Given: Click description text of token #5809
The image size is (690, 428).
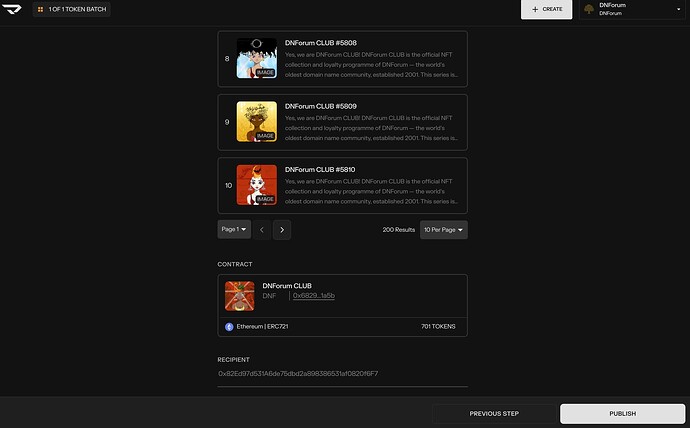Looking at the screenshot, I should [x=371, y=128].
